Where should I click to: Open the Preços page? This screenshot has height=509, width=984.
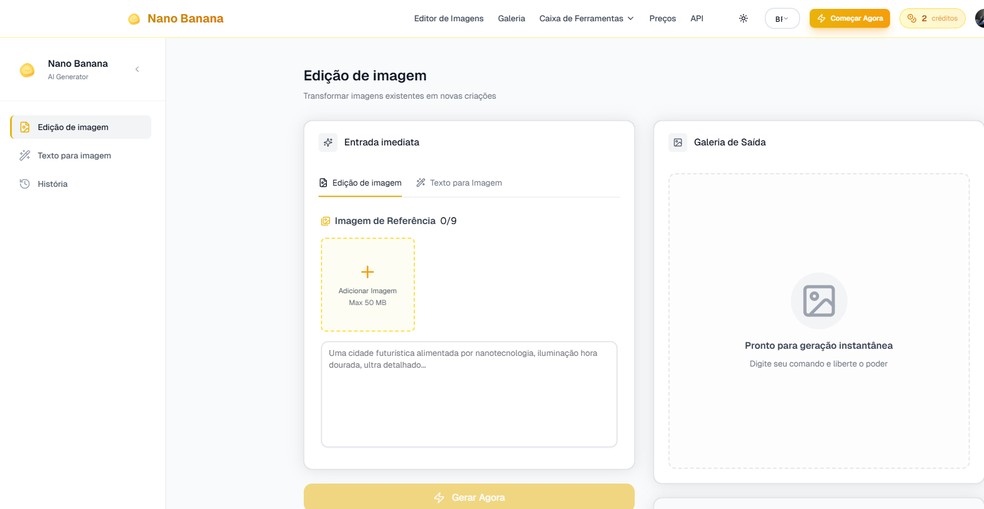click(663, 19)
